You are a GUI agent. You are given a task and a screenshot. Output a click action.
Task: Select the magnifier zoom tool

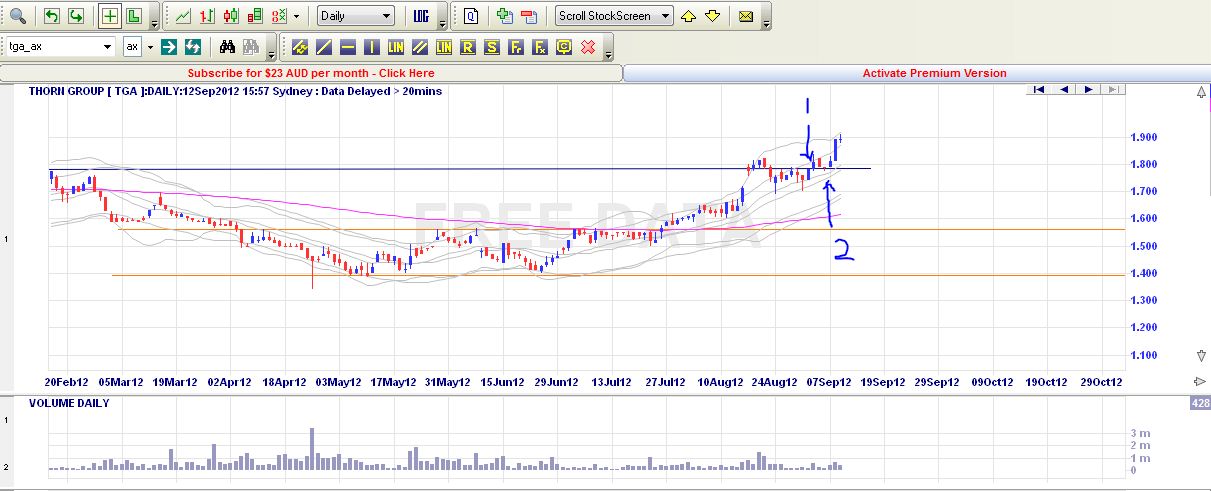17,16
